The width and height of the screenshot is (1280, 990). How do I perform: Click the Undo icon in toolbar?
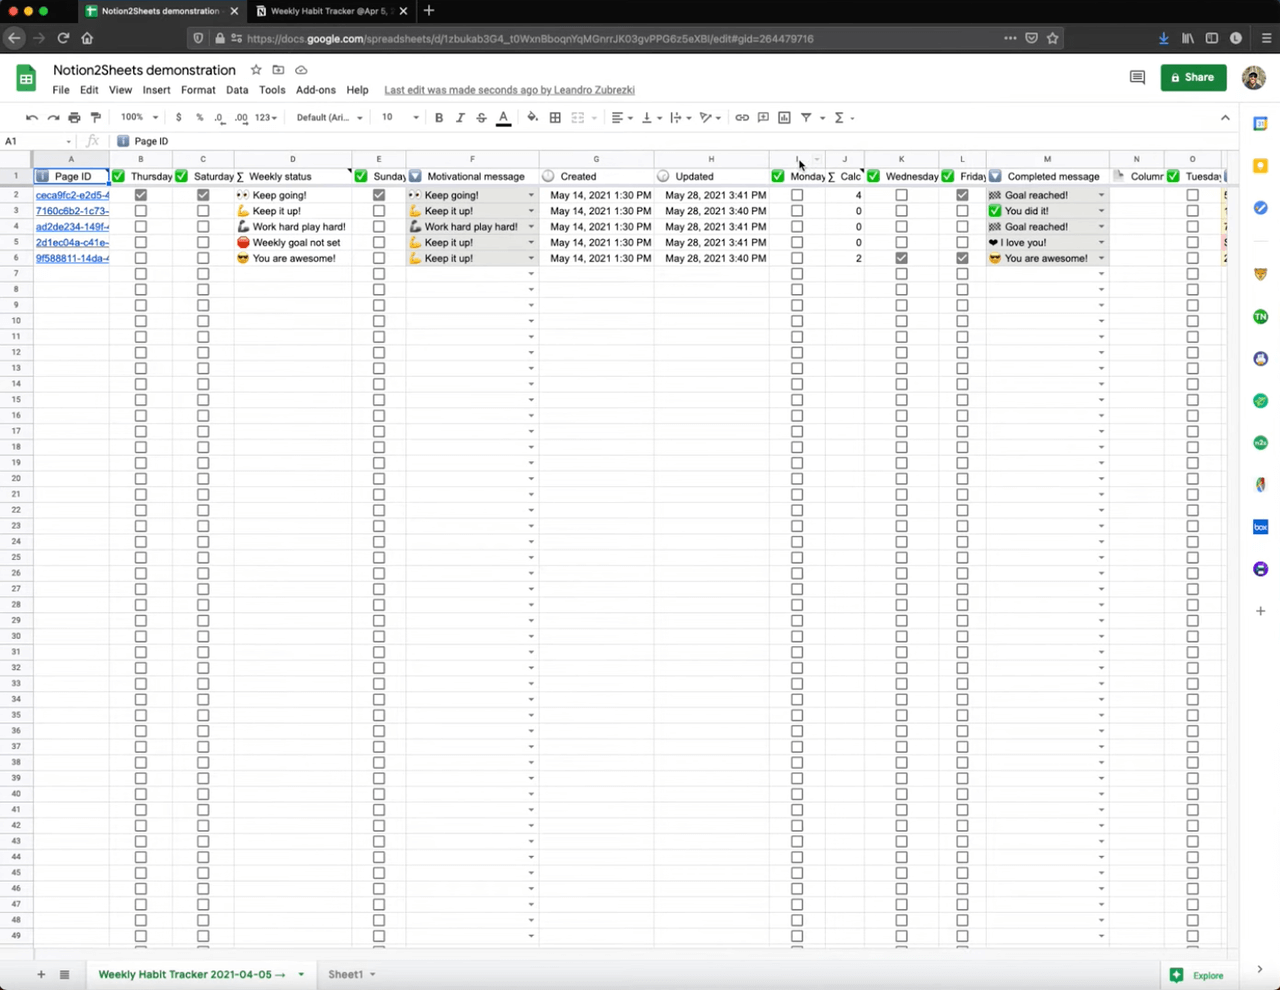pos(32,118)
